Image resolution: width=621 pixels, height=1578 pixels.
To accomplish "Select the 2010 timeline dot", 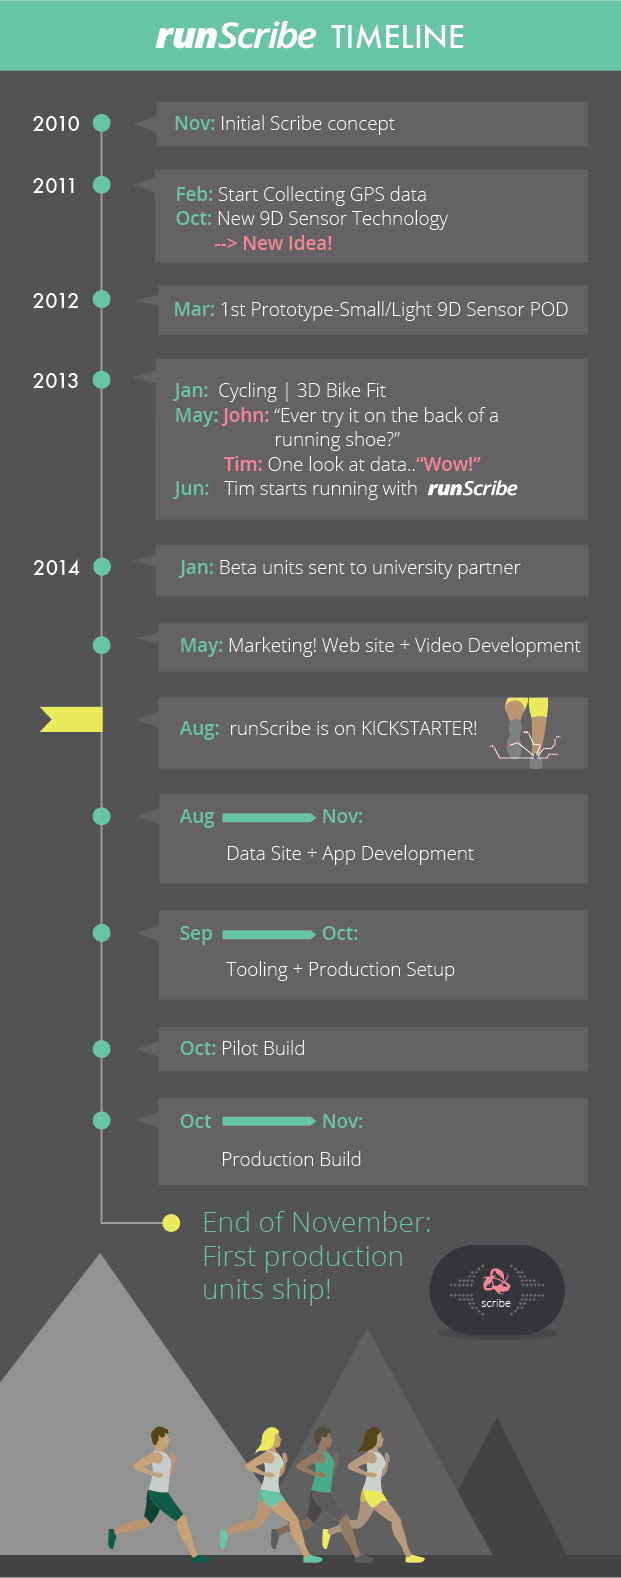I will [x=101, y=123].
